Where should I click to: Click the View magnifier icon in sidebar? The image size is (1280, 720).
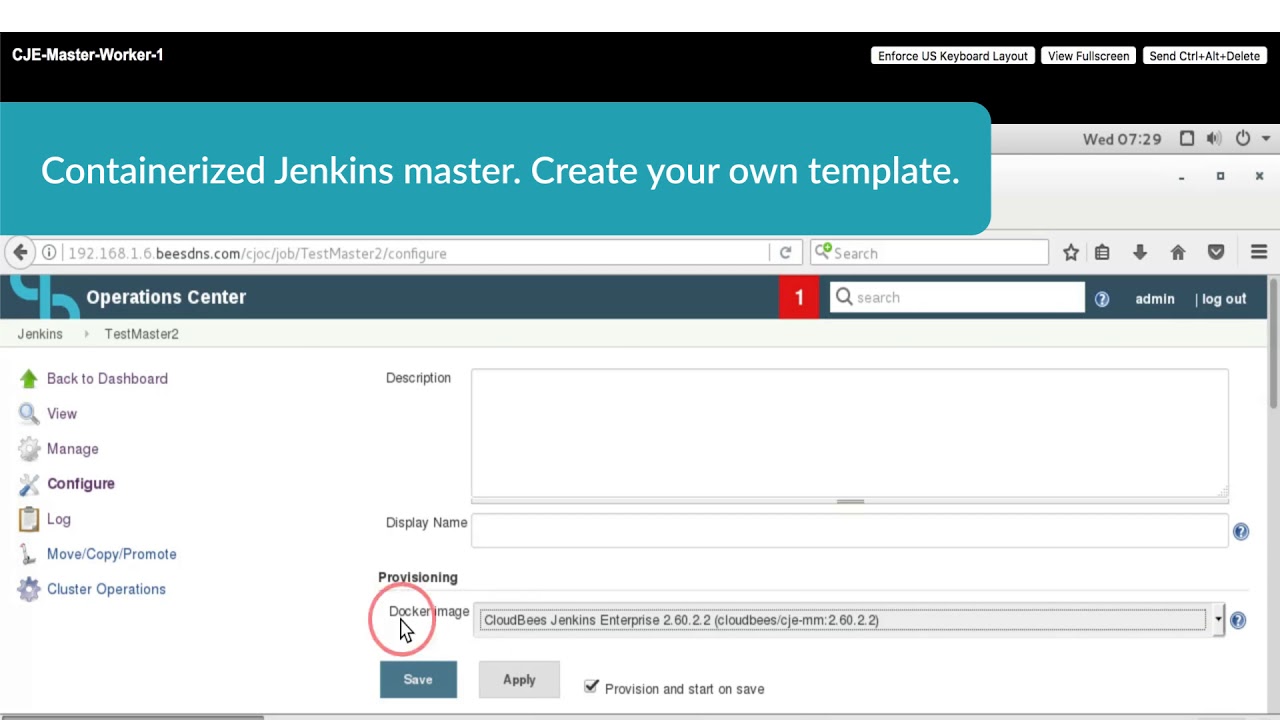coord(28,413)
